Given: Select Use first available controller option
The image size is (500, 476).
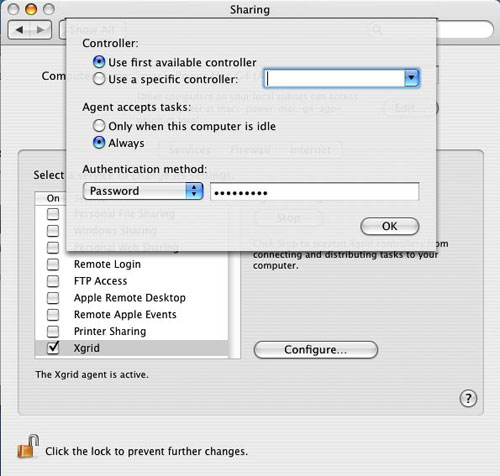Looking at the screenshot, I should pyautogui.click(x=99, y=62).
